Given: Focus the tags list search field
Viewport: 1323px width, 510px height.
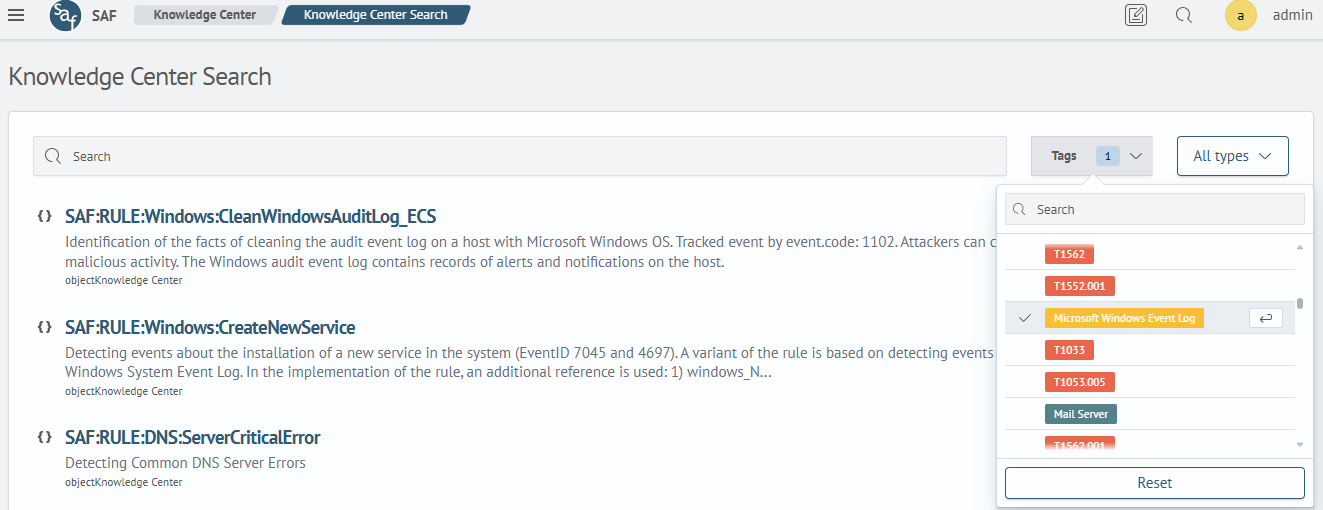Looking at the screenshot, I should click(x=1155, y=209).
